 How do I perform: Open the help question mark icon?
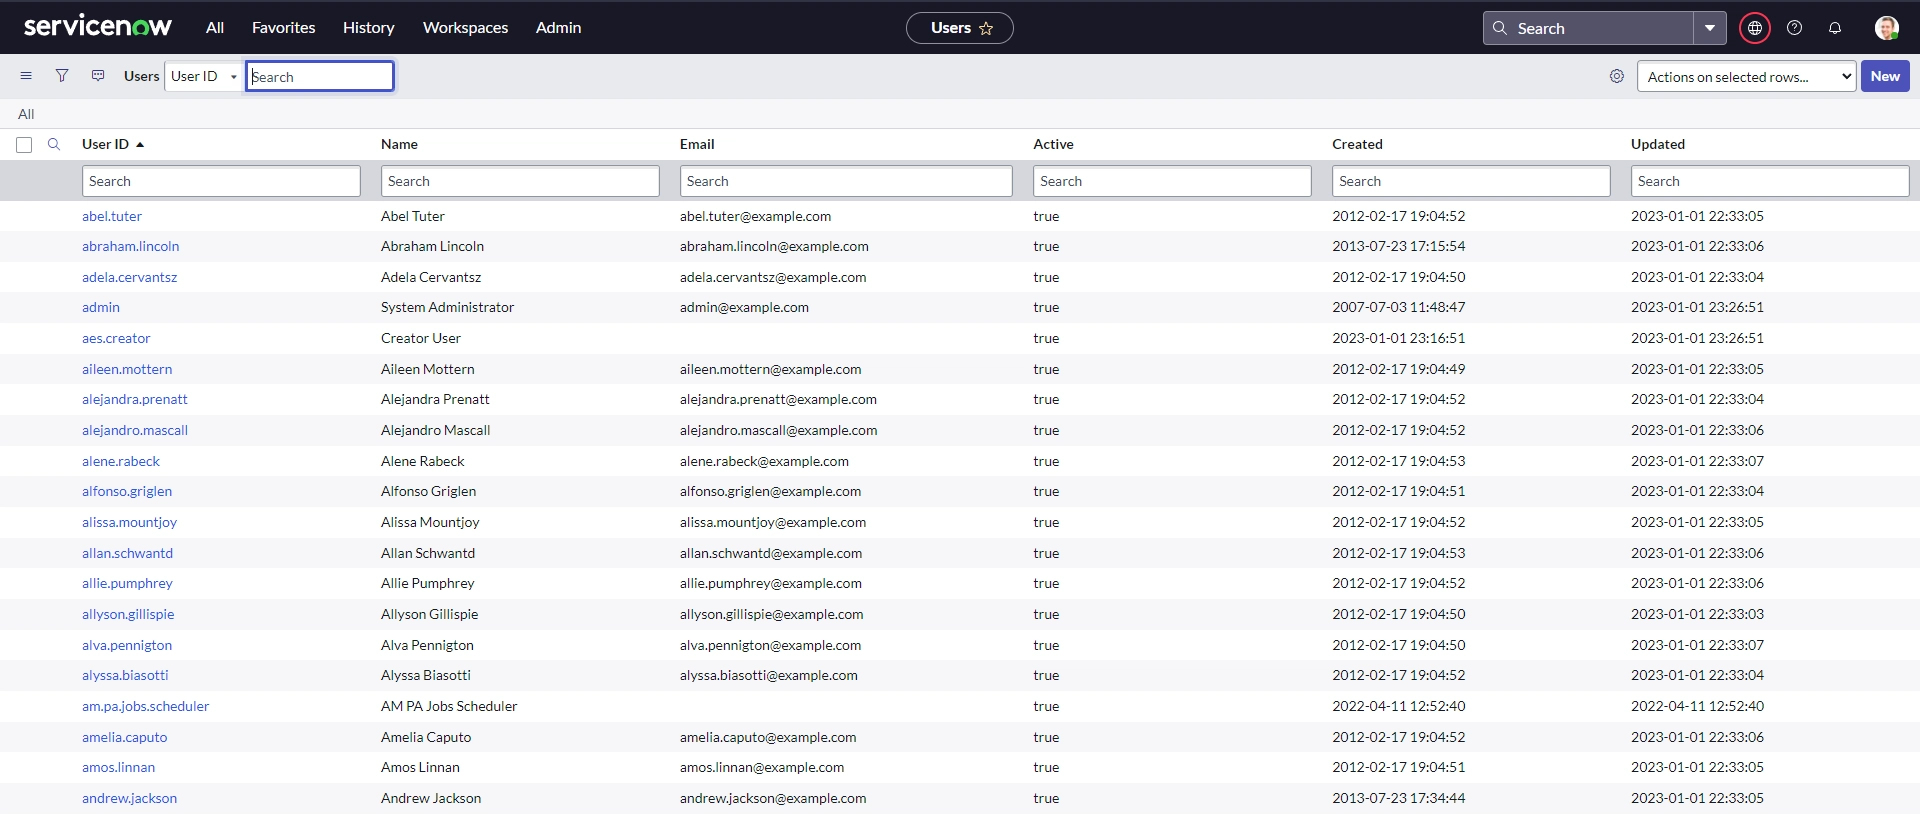1795,28
